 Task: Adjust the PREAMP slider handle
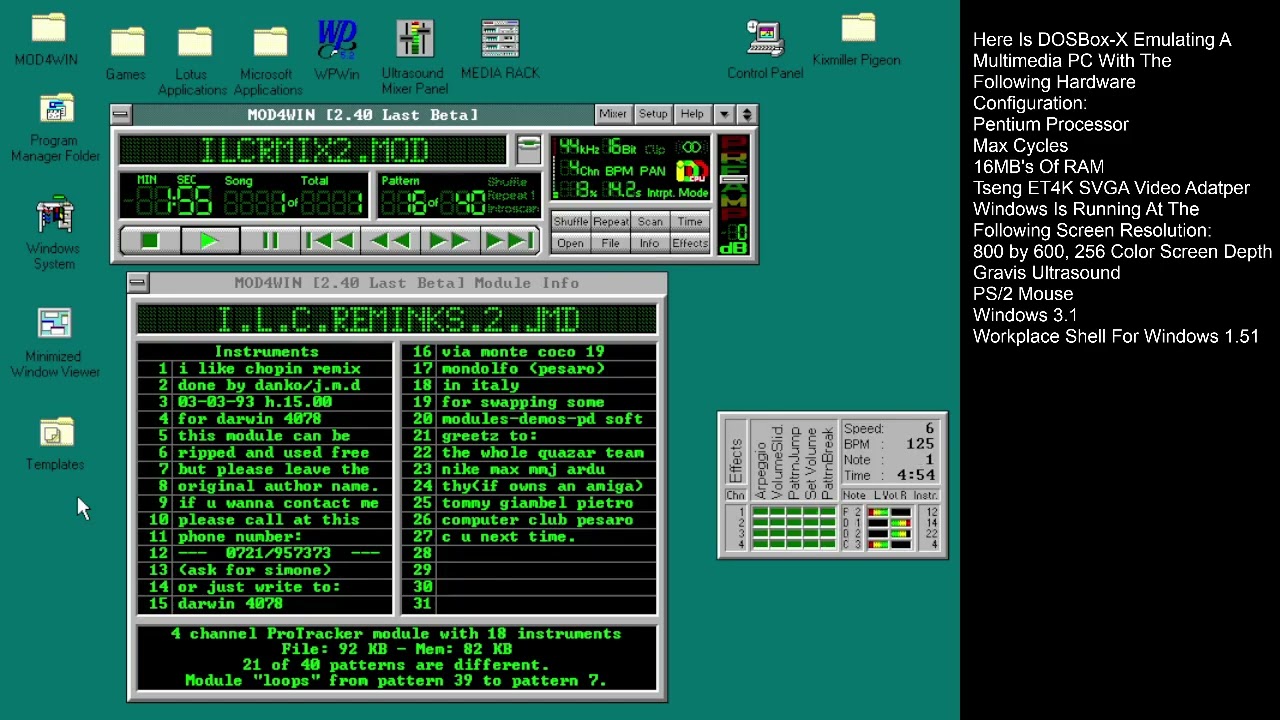(733, 179)
